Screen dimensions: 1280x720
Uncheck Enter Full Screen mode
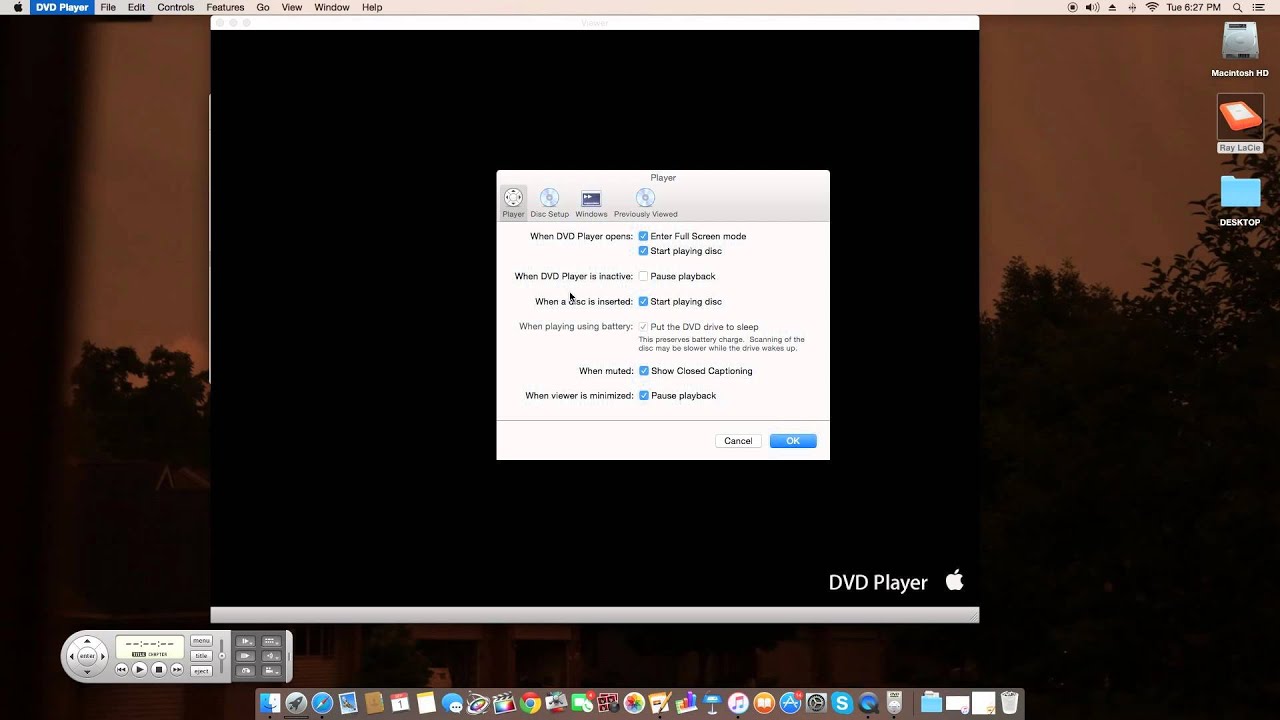pyautogui.click(x=643, y=236)
